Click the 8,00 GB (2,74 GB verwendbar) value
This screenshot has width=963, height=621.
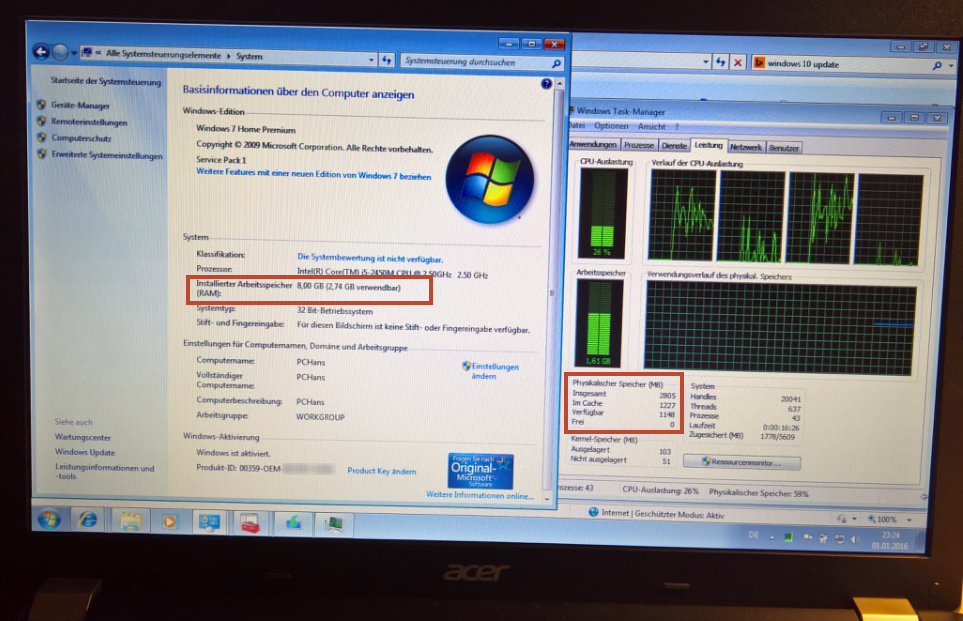[348, 287]
